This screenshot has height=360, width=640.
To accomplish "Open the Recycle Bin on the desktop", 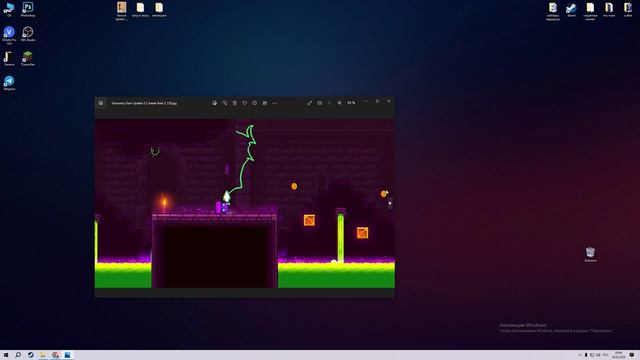I will point(590,254).
